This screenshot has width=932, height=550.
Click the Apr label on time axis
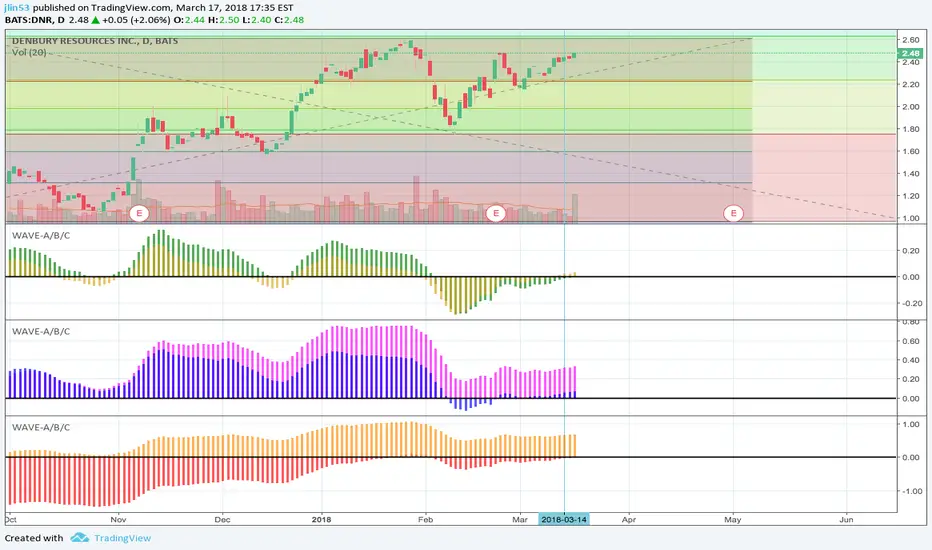pyautogui.click(x=628, y=519)
